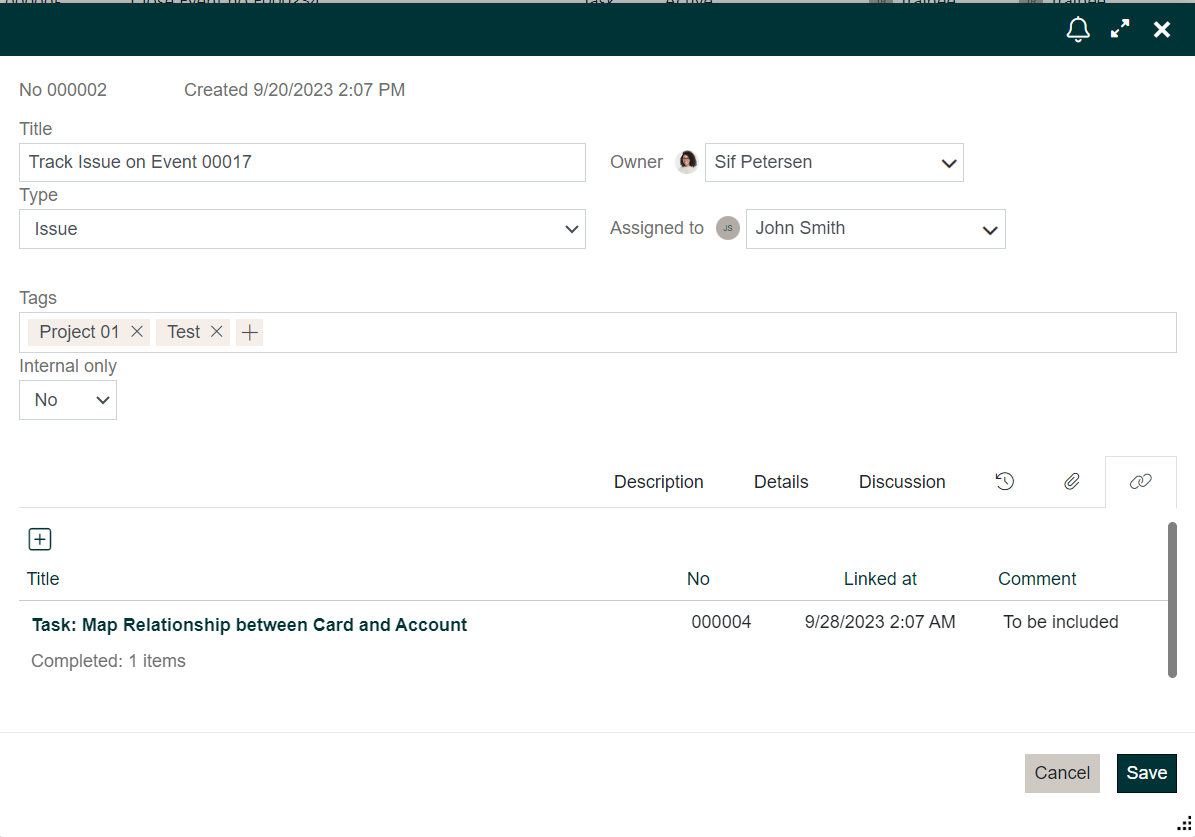Viewport: 1195px width, 837px height.
Task: Switch to the Discussion tab
Action: (x=901, y=482)
